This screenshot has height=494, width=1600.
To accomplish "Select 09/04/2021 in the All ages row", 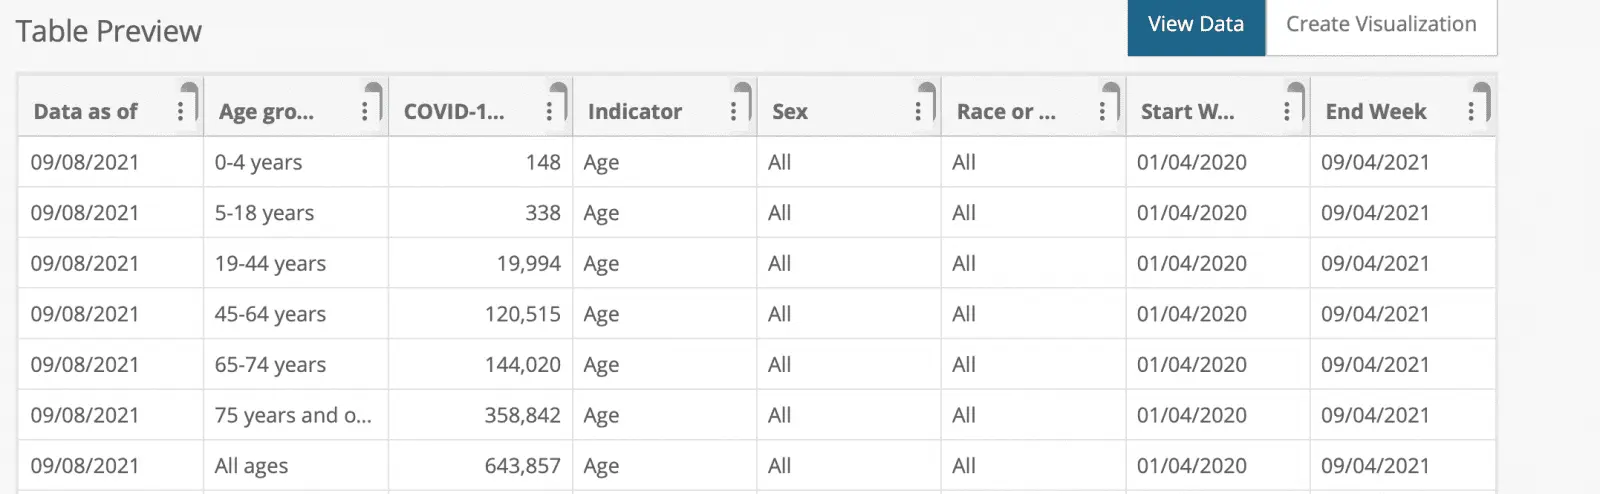I will tap(1376, 466).
